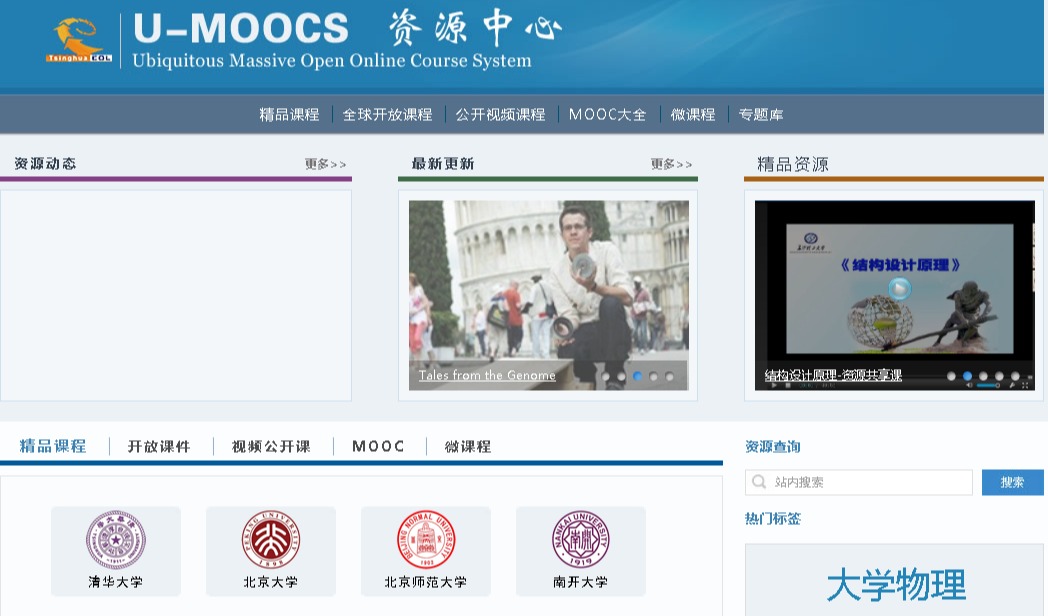Viewport: 1048px width, 616px height.
Task: Click the blue 搜索 search button
Action: pyautogui.click(x=1012, y=482)
